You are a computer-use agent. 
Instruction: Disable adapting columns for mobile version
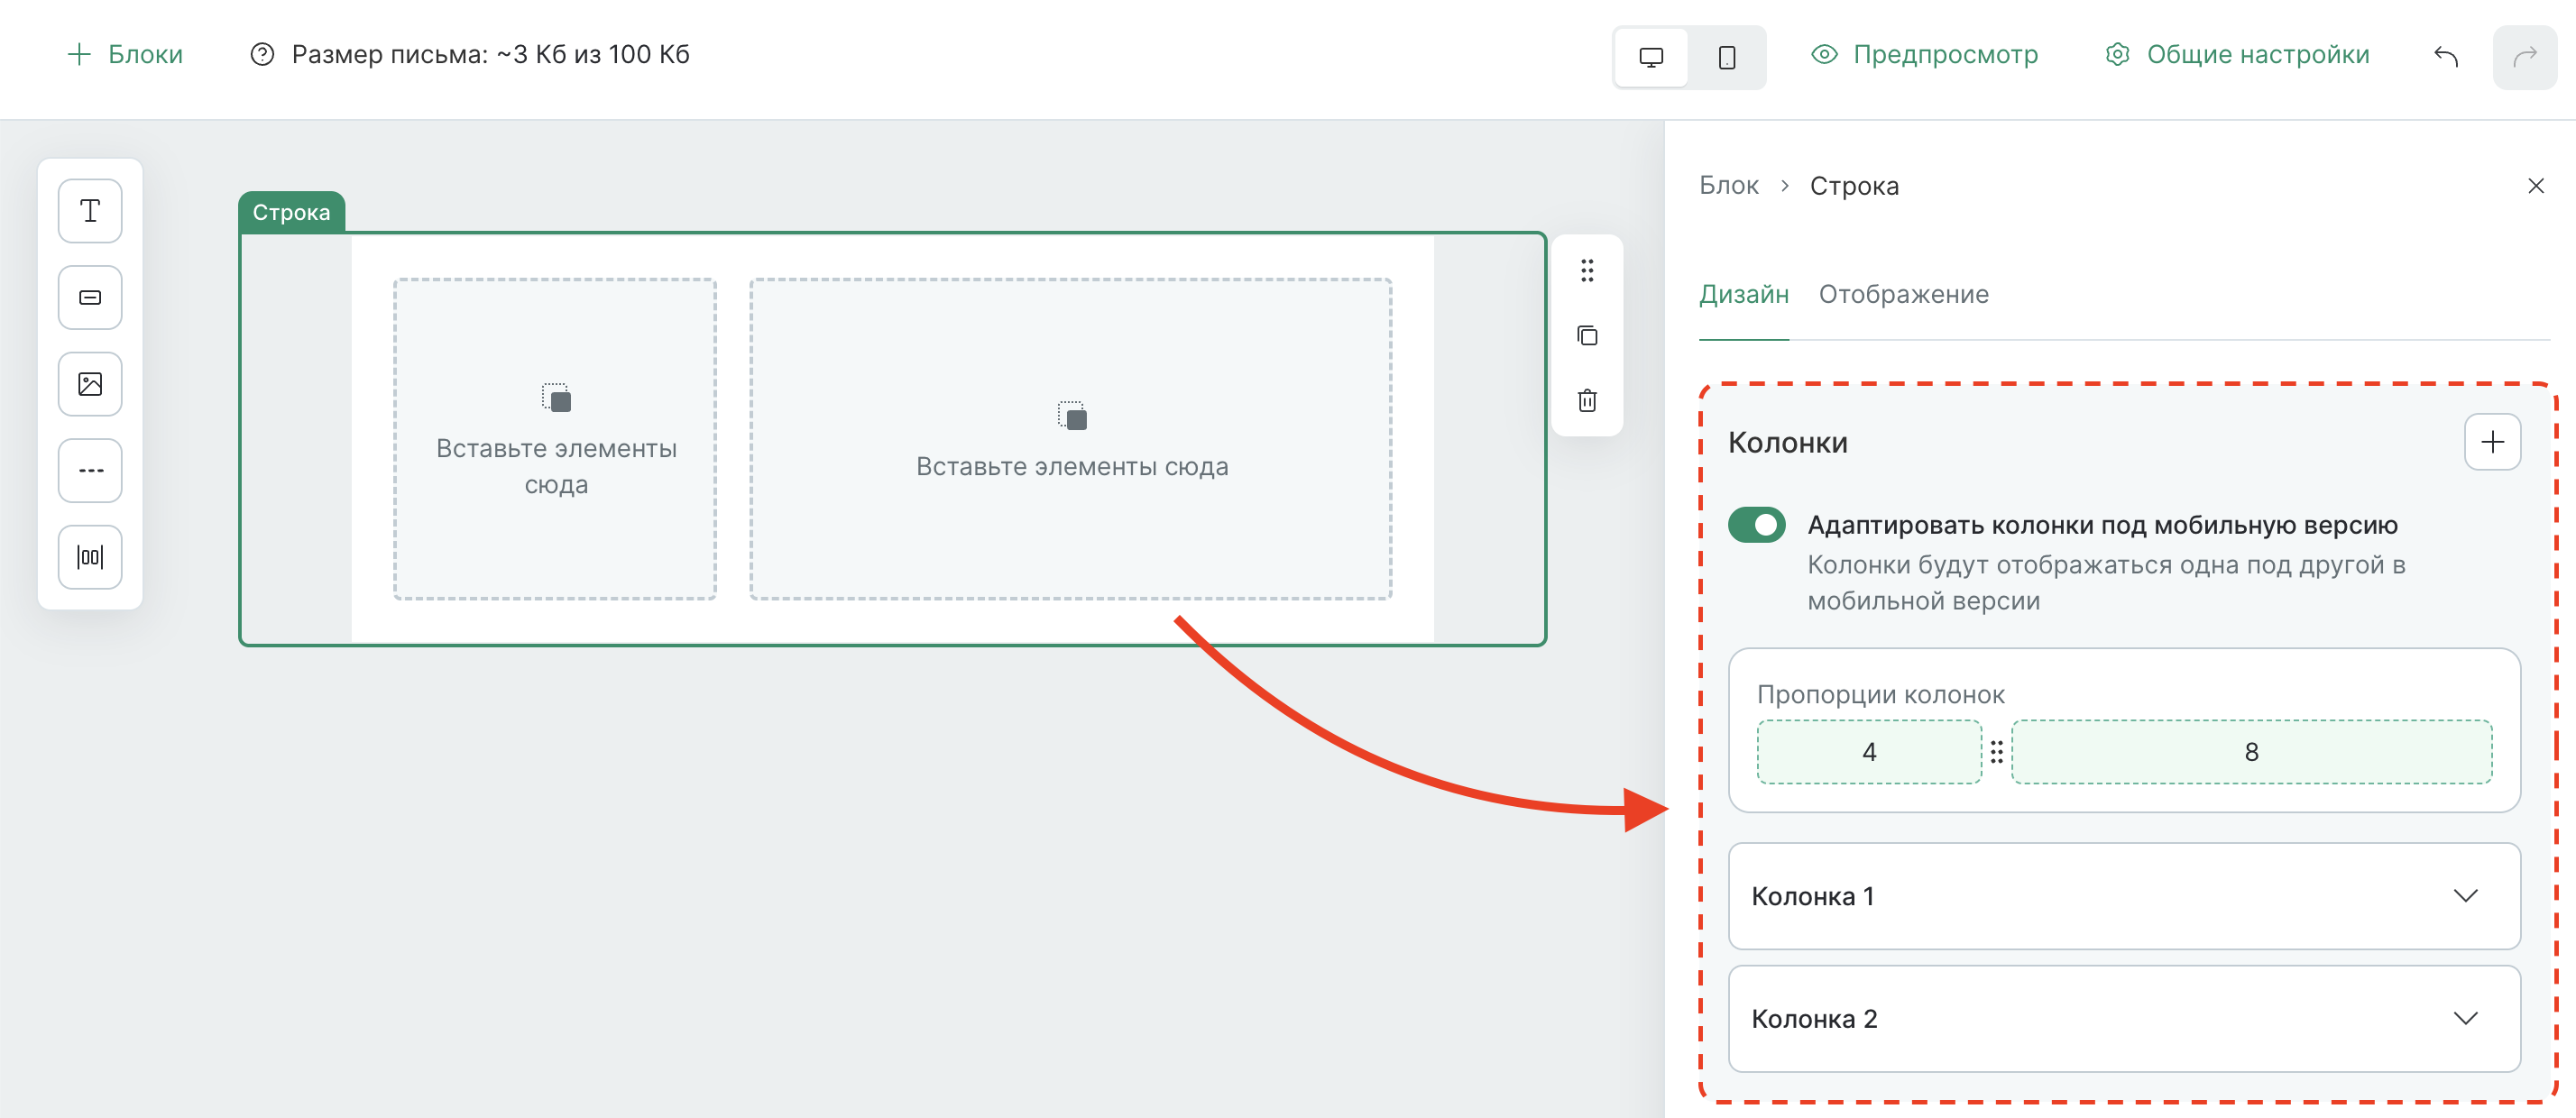[x=1757, y=524]
